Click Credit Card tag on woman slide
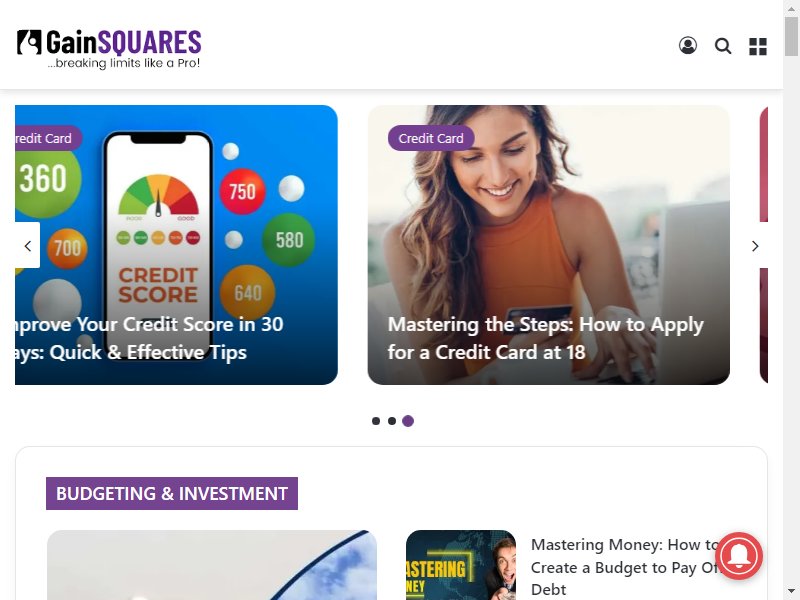The height and width of the screenshot is (600, 800). click(x=431, y=138)
